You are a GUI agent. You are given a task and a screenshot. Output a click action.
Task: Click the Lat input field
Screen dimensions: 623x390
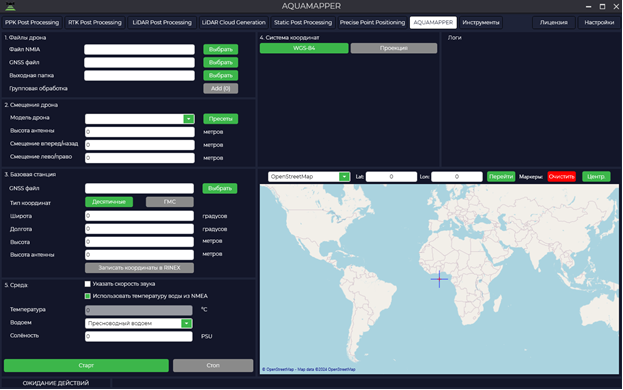(391, 177)
